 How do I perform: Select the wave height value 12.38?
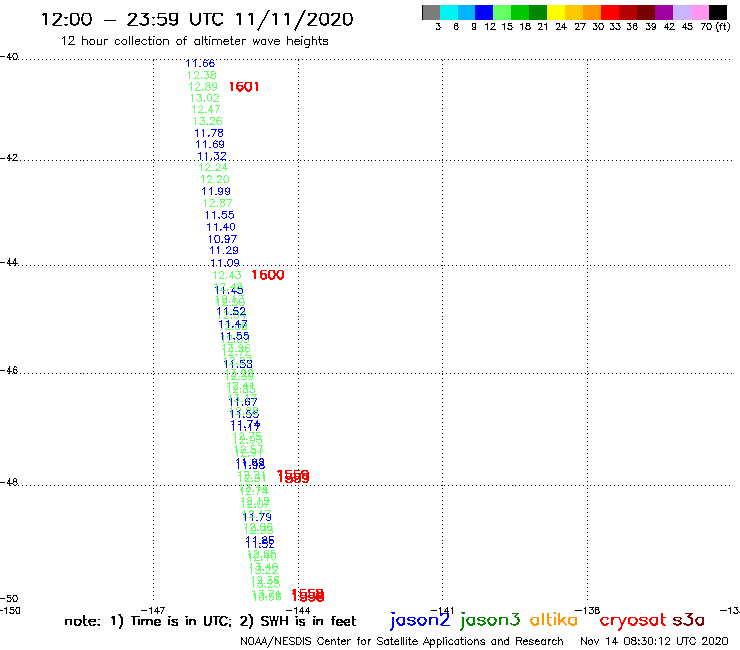(202, 75)
